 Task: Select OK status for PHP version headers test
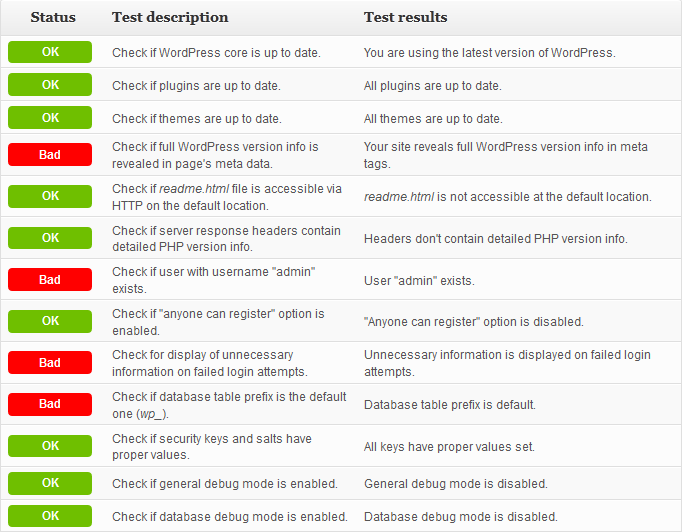(50, 238)
